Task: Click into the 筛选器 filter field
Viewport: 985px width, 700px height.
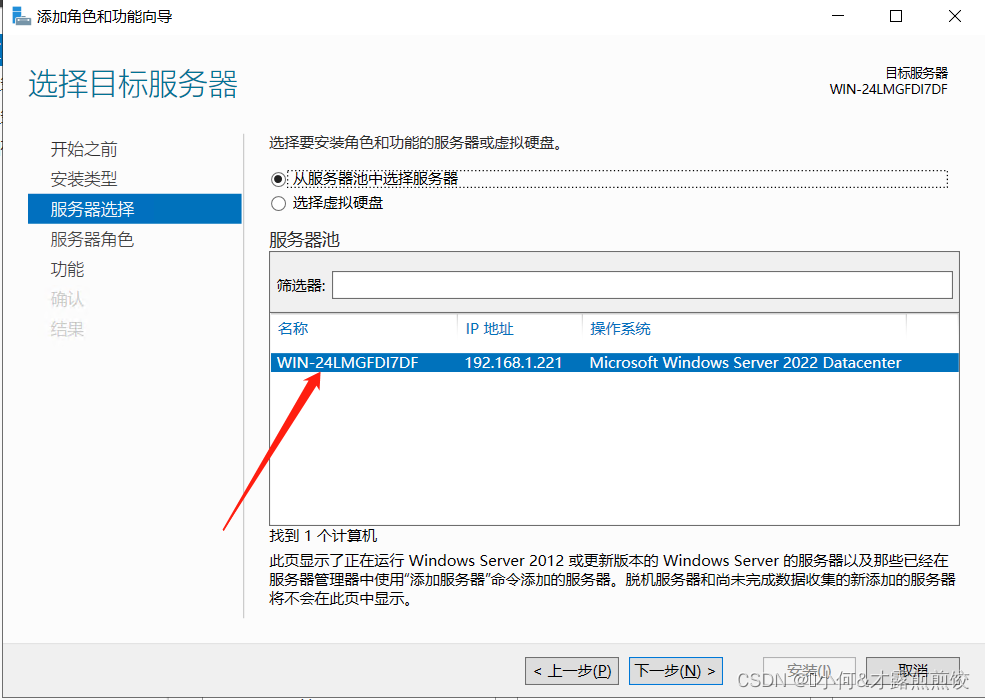Action: (642, 285)
